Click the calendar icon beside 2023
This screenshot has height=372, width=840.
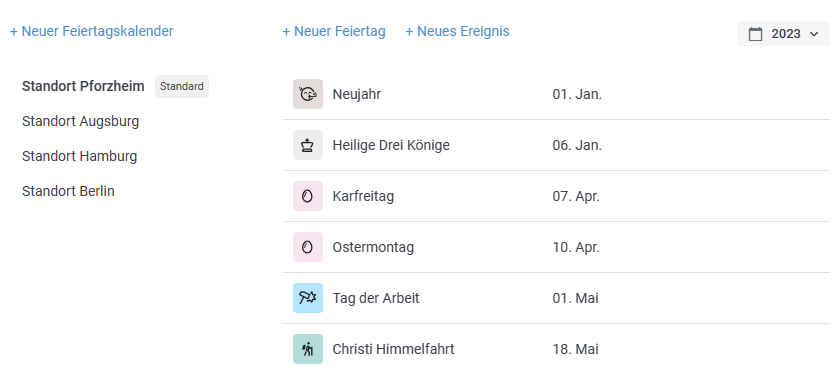[x=755, y=34]
